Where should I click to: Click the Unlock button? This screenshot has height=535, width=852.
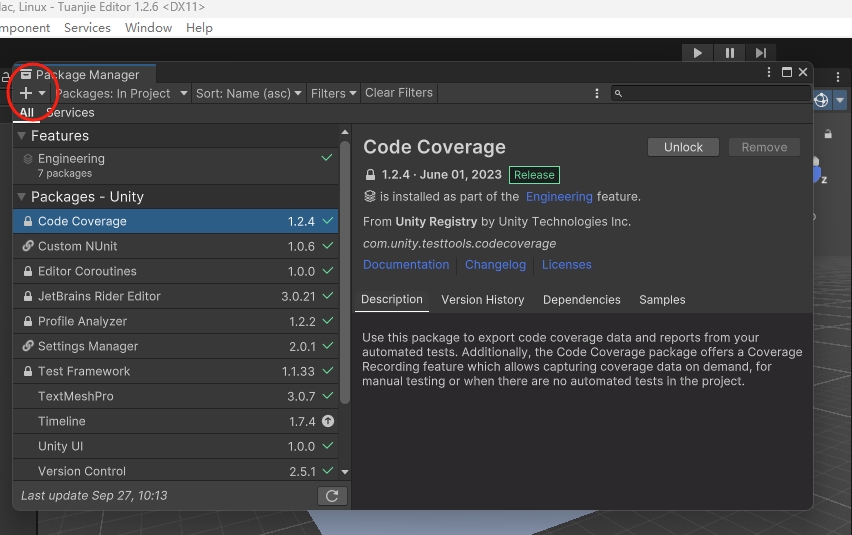point(683,147)
